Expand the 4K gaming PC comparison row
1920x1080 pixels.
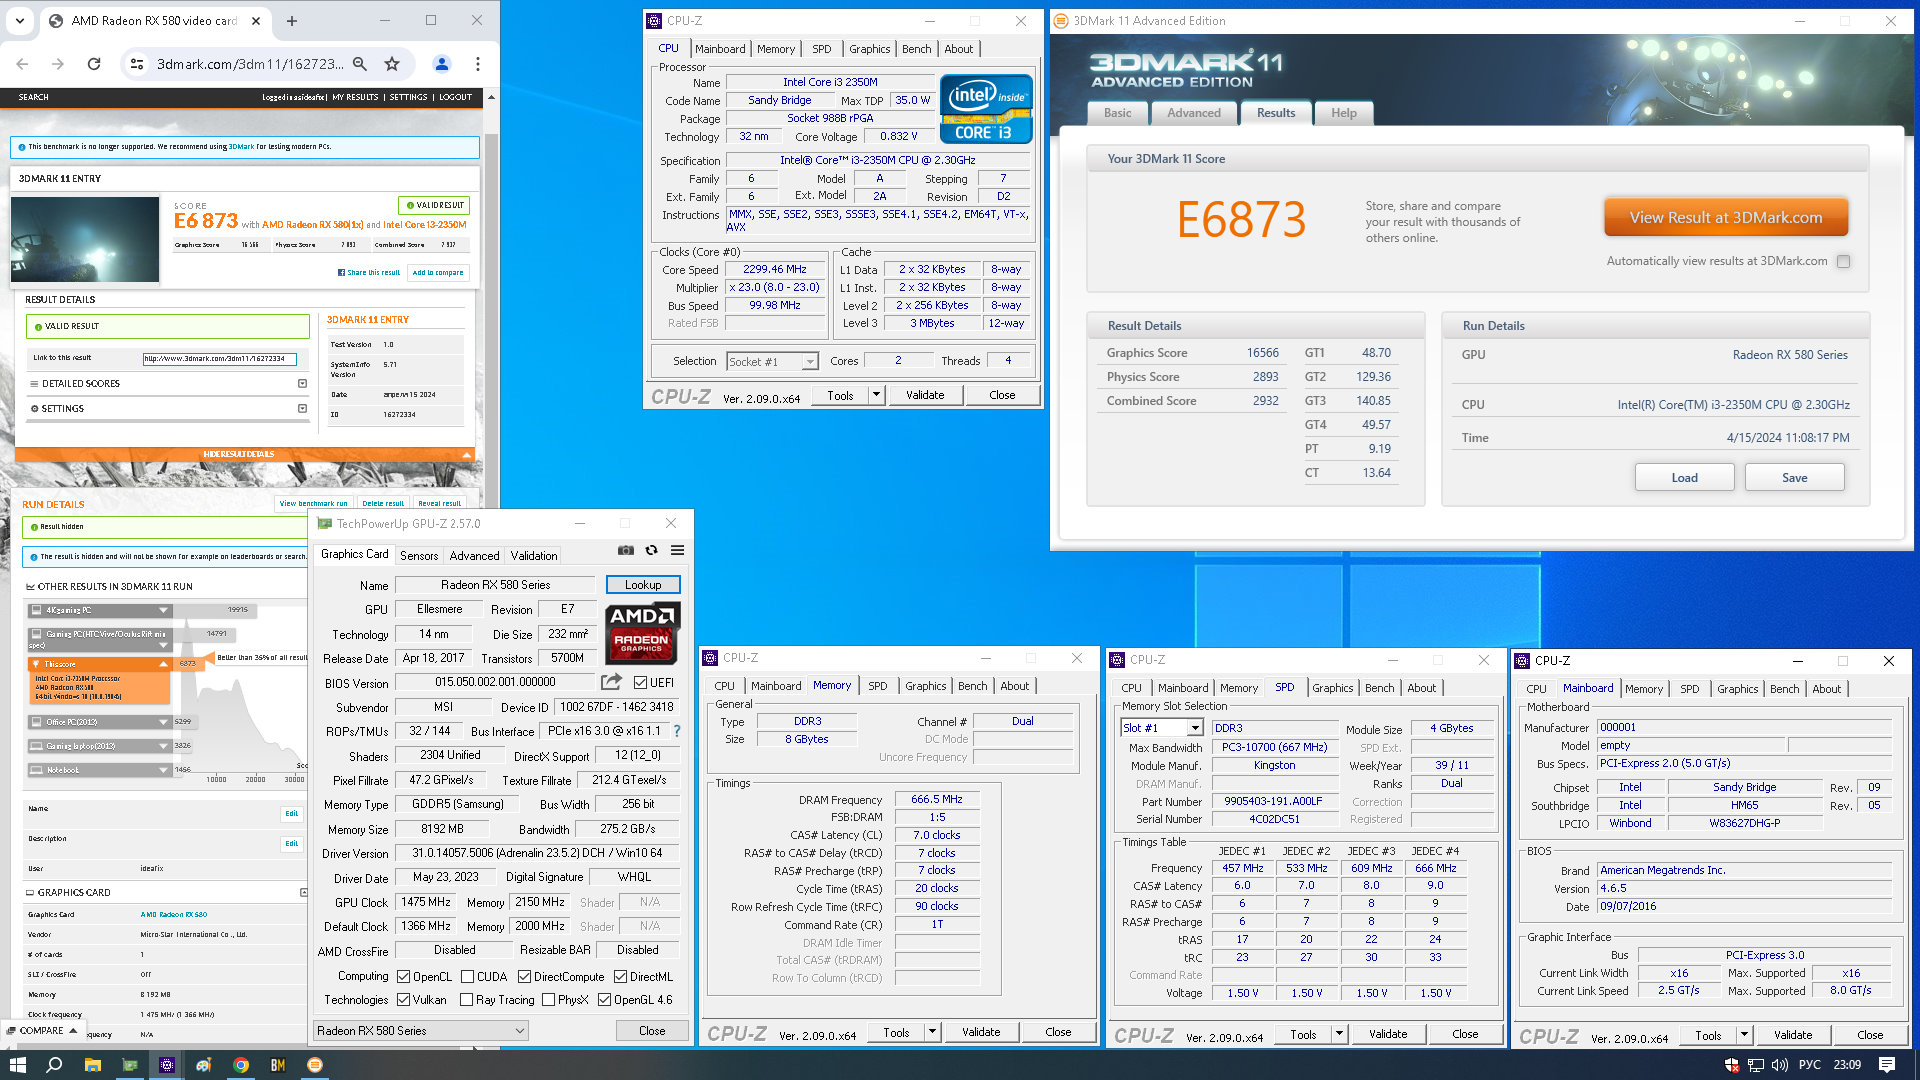click(163, 610)
